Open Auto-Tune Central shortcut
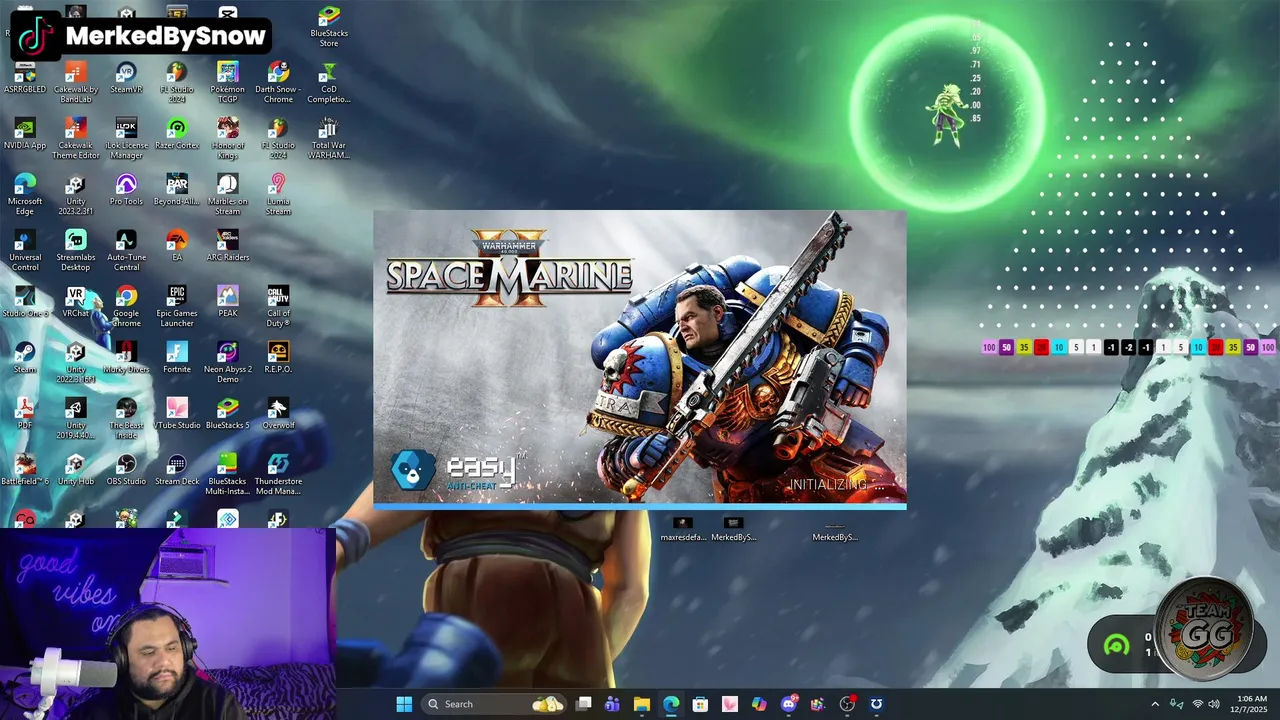This screenshot has height=720, width=1280. pyautogui.click(x=126, y=251)
